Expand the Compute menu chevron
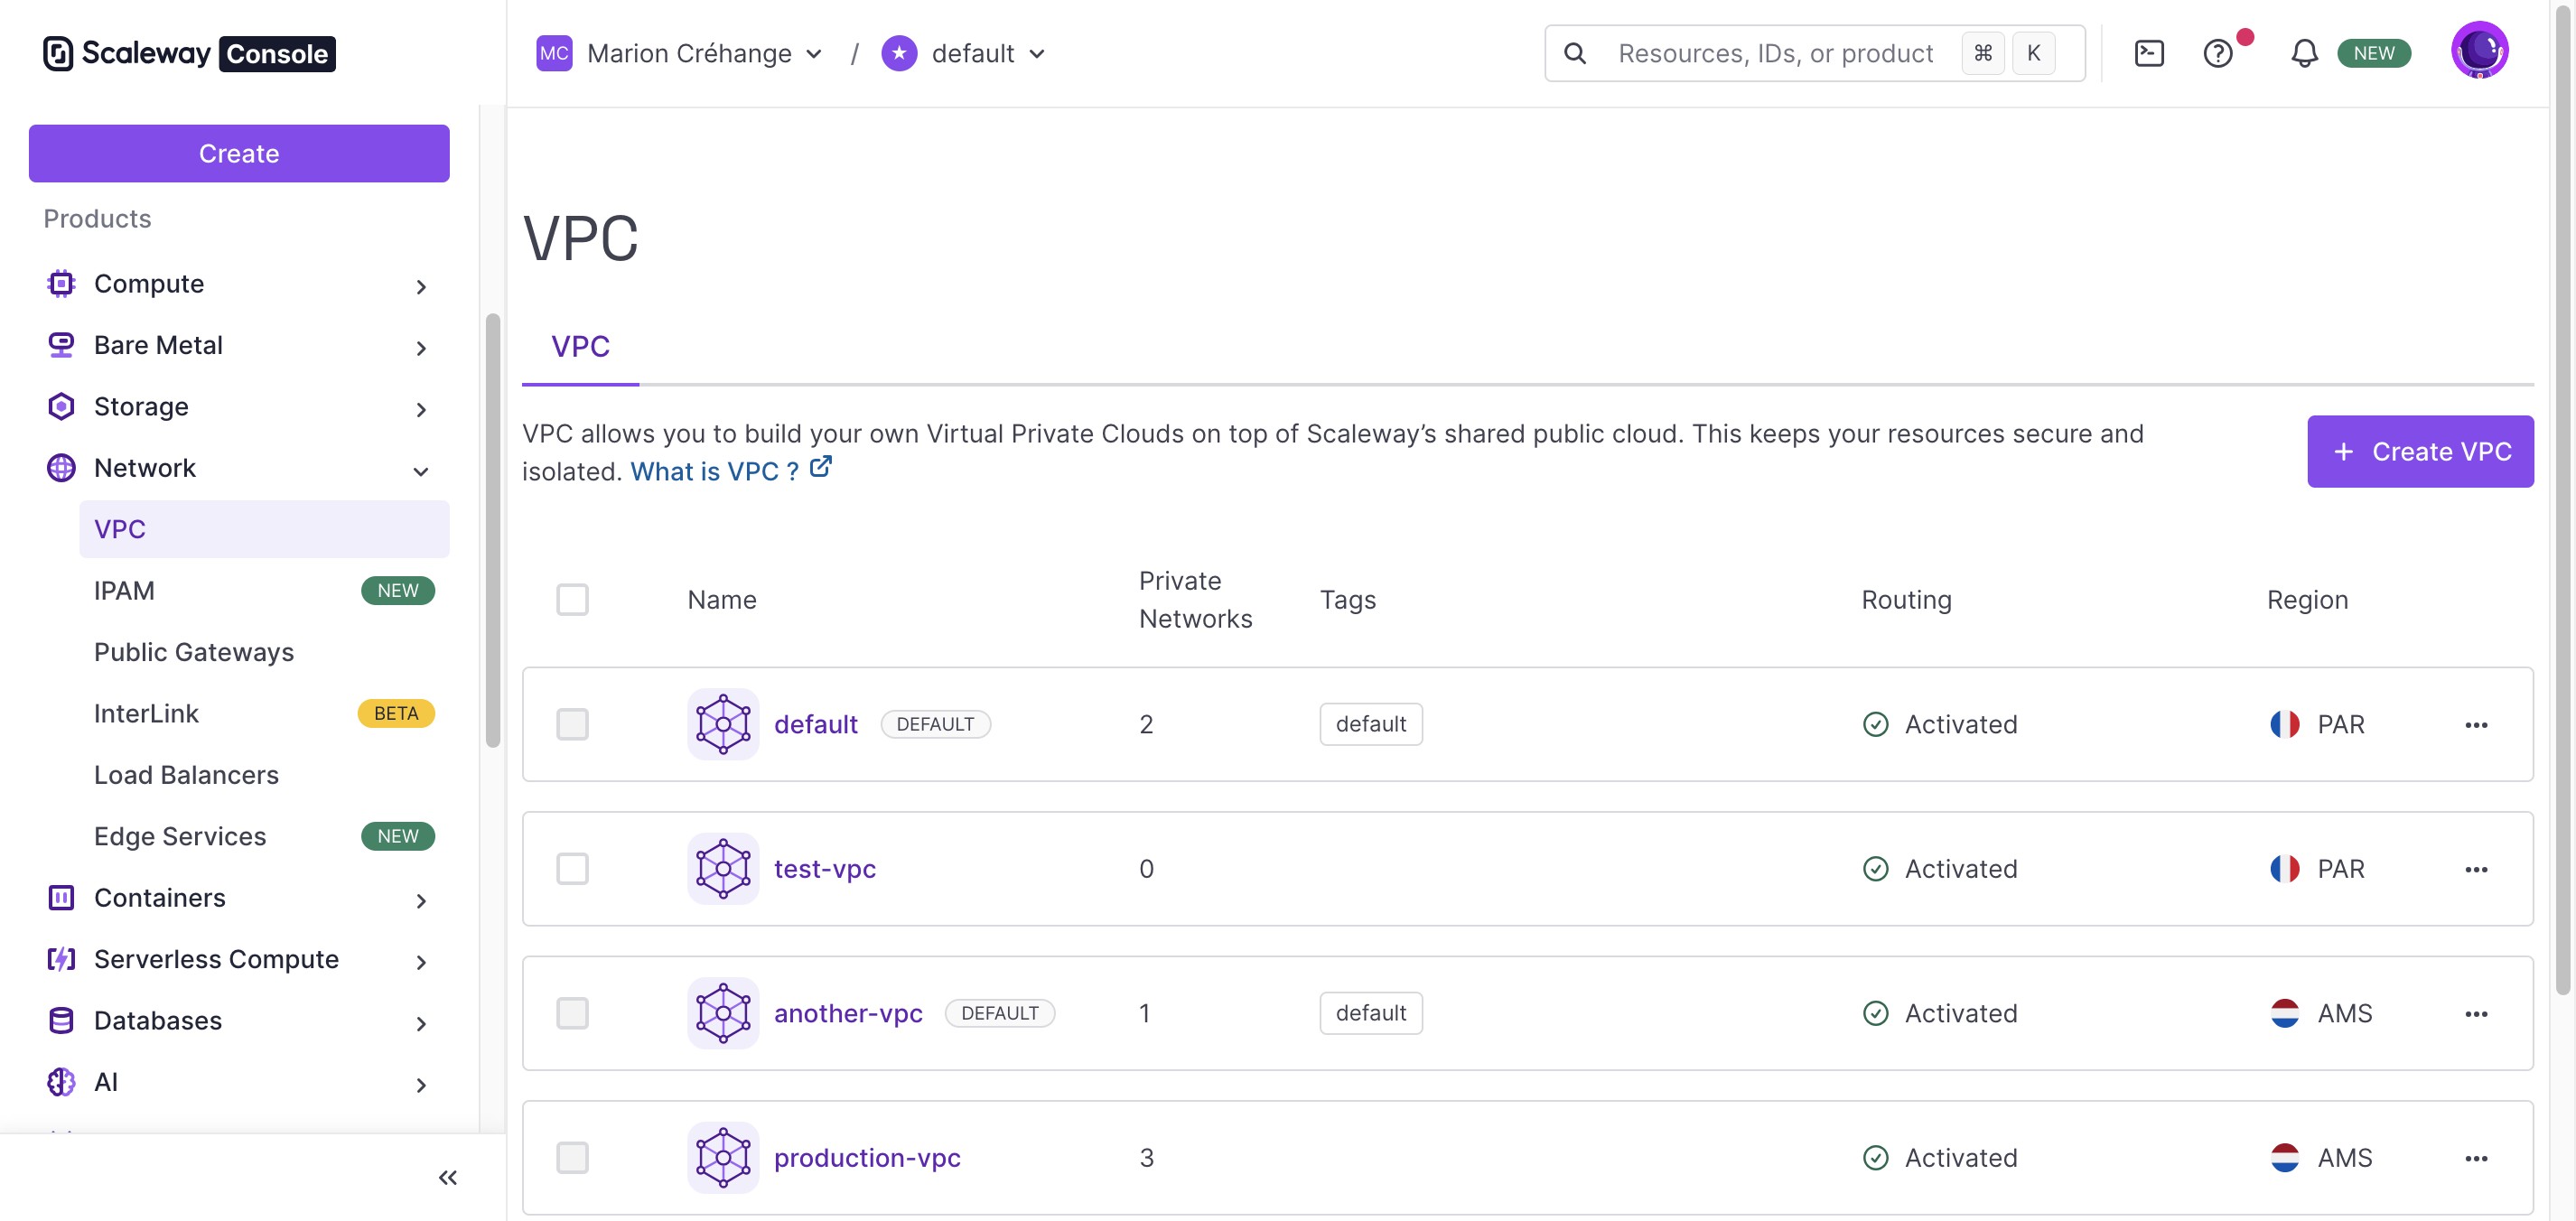 [421, 287]
